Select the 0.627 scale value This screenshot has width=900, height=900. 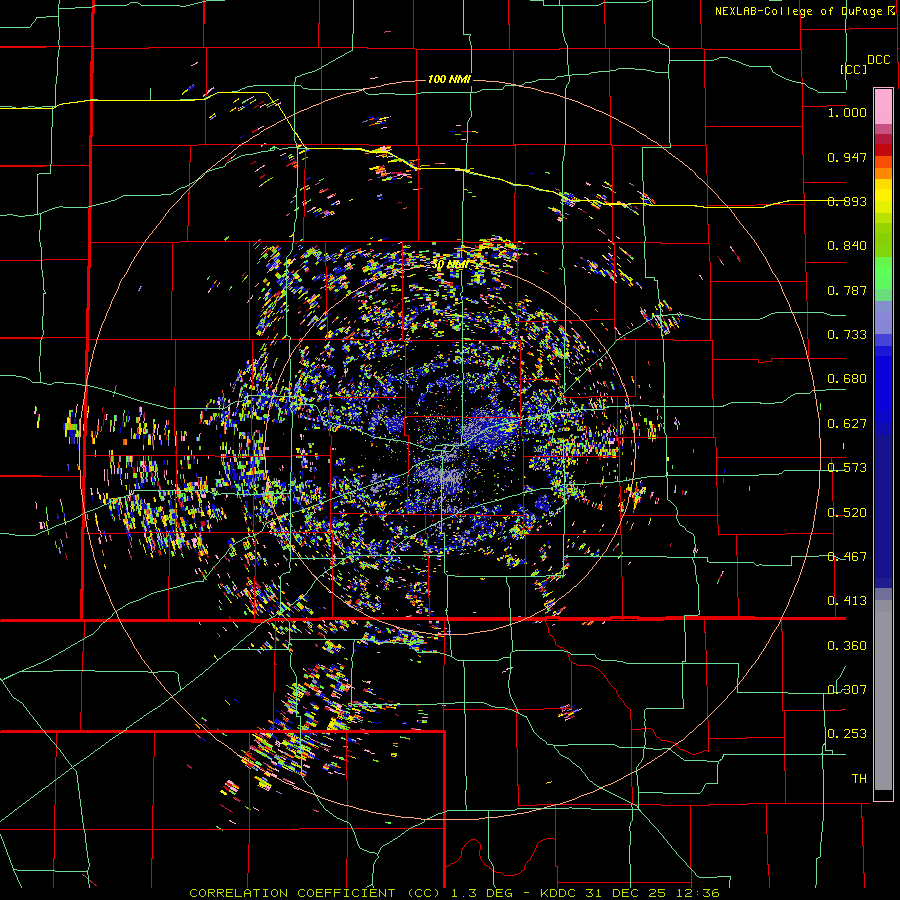pyautogui.click(x=847, y=424)
